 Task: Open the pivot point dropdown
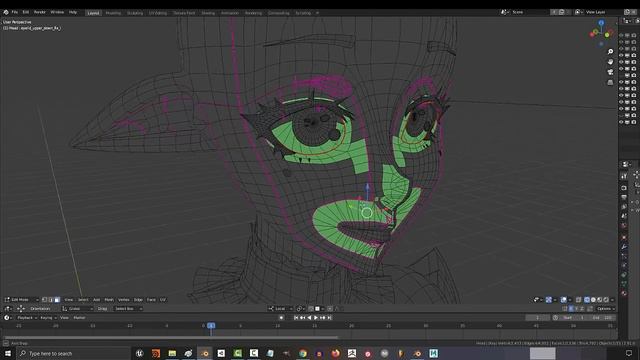tap(301, 309)
